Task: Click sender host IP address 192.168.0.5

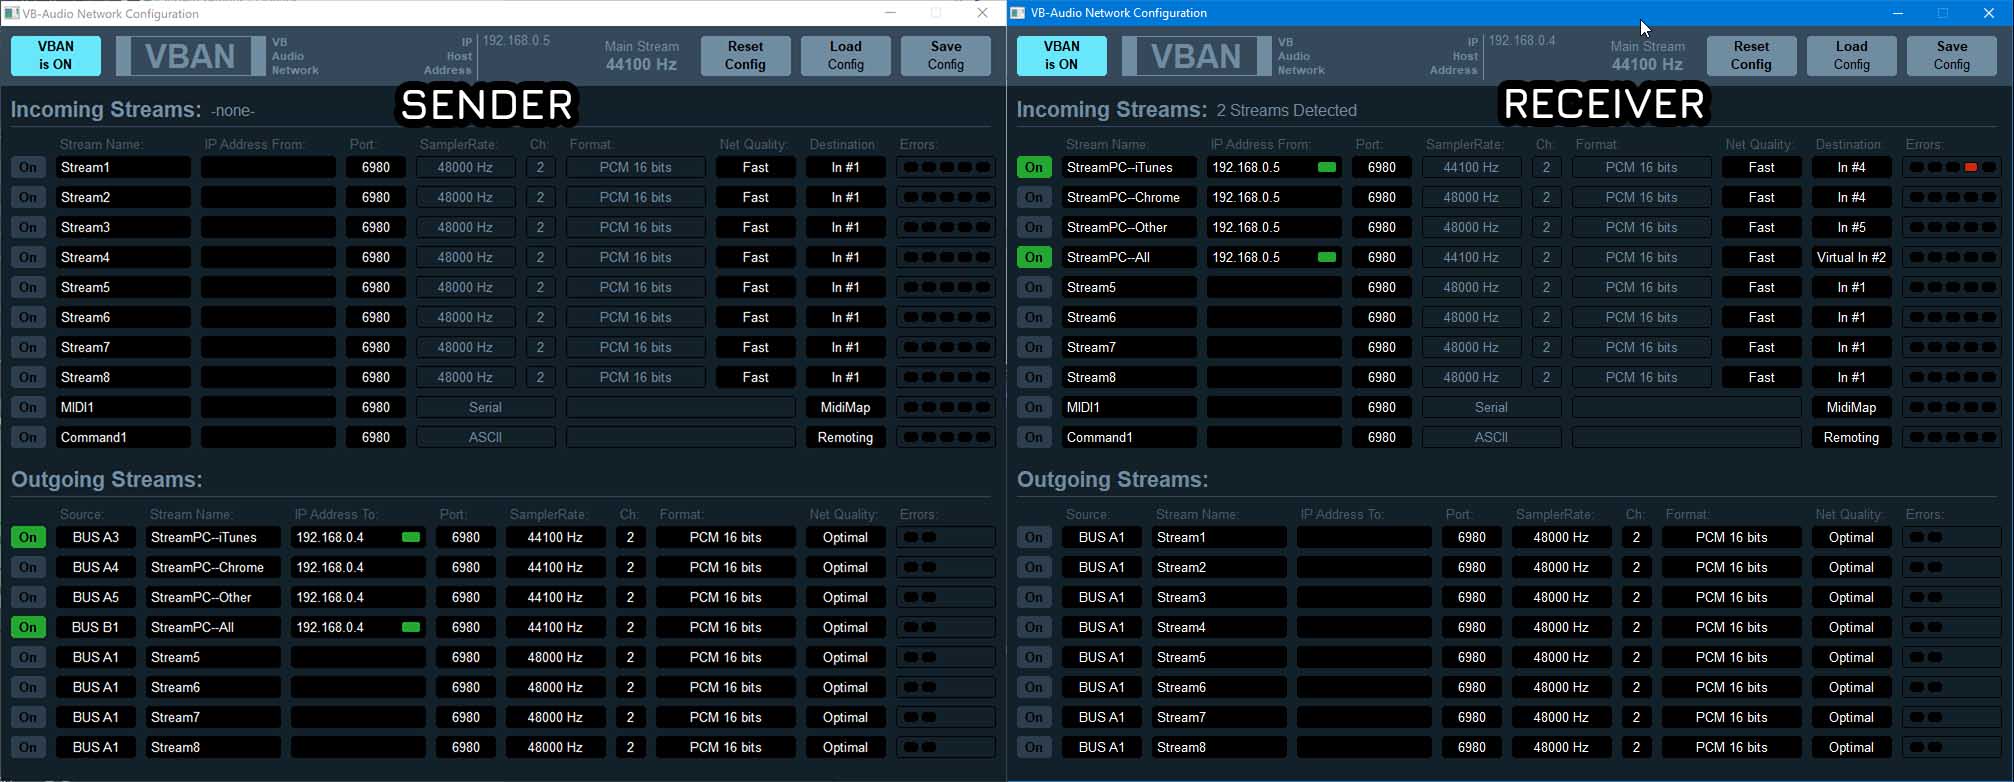Action: pyautogui.click(x=516, y=41)
